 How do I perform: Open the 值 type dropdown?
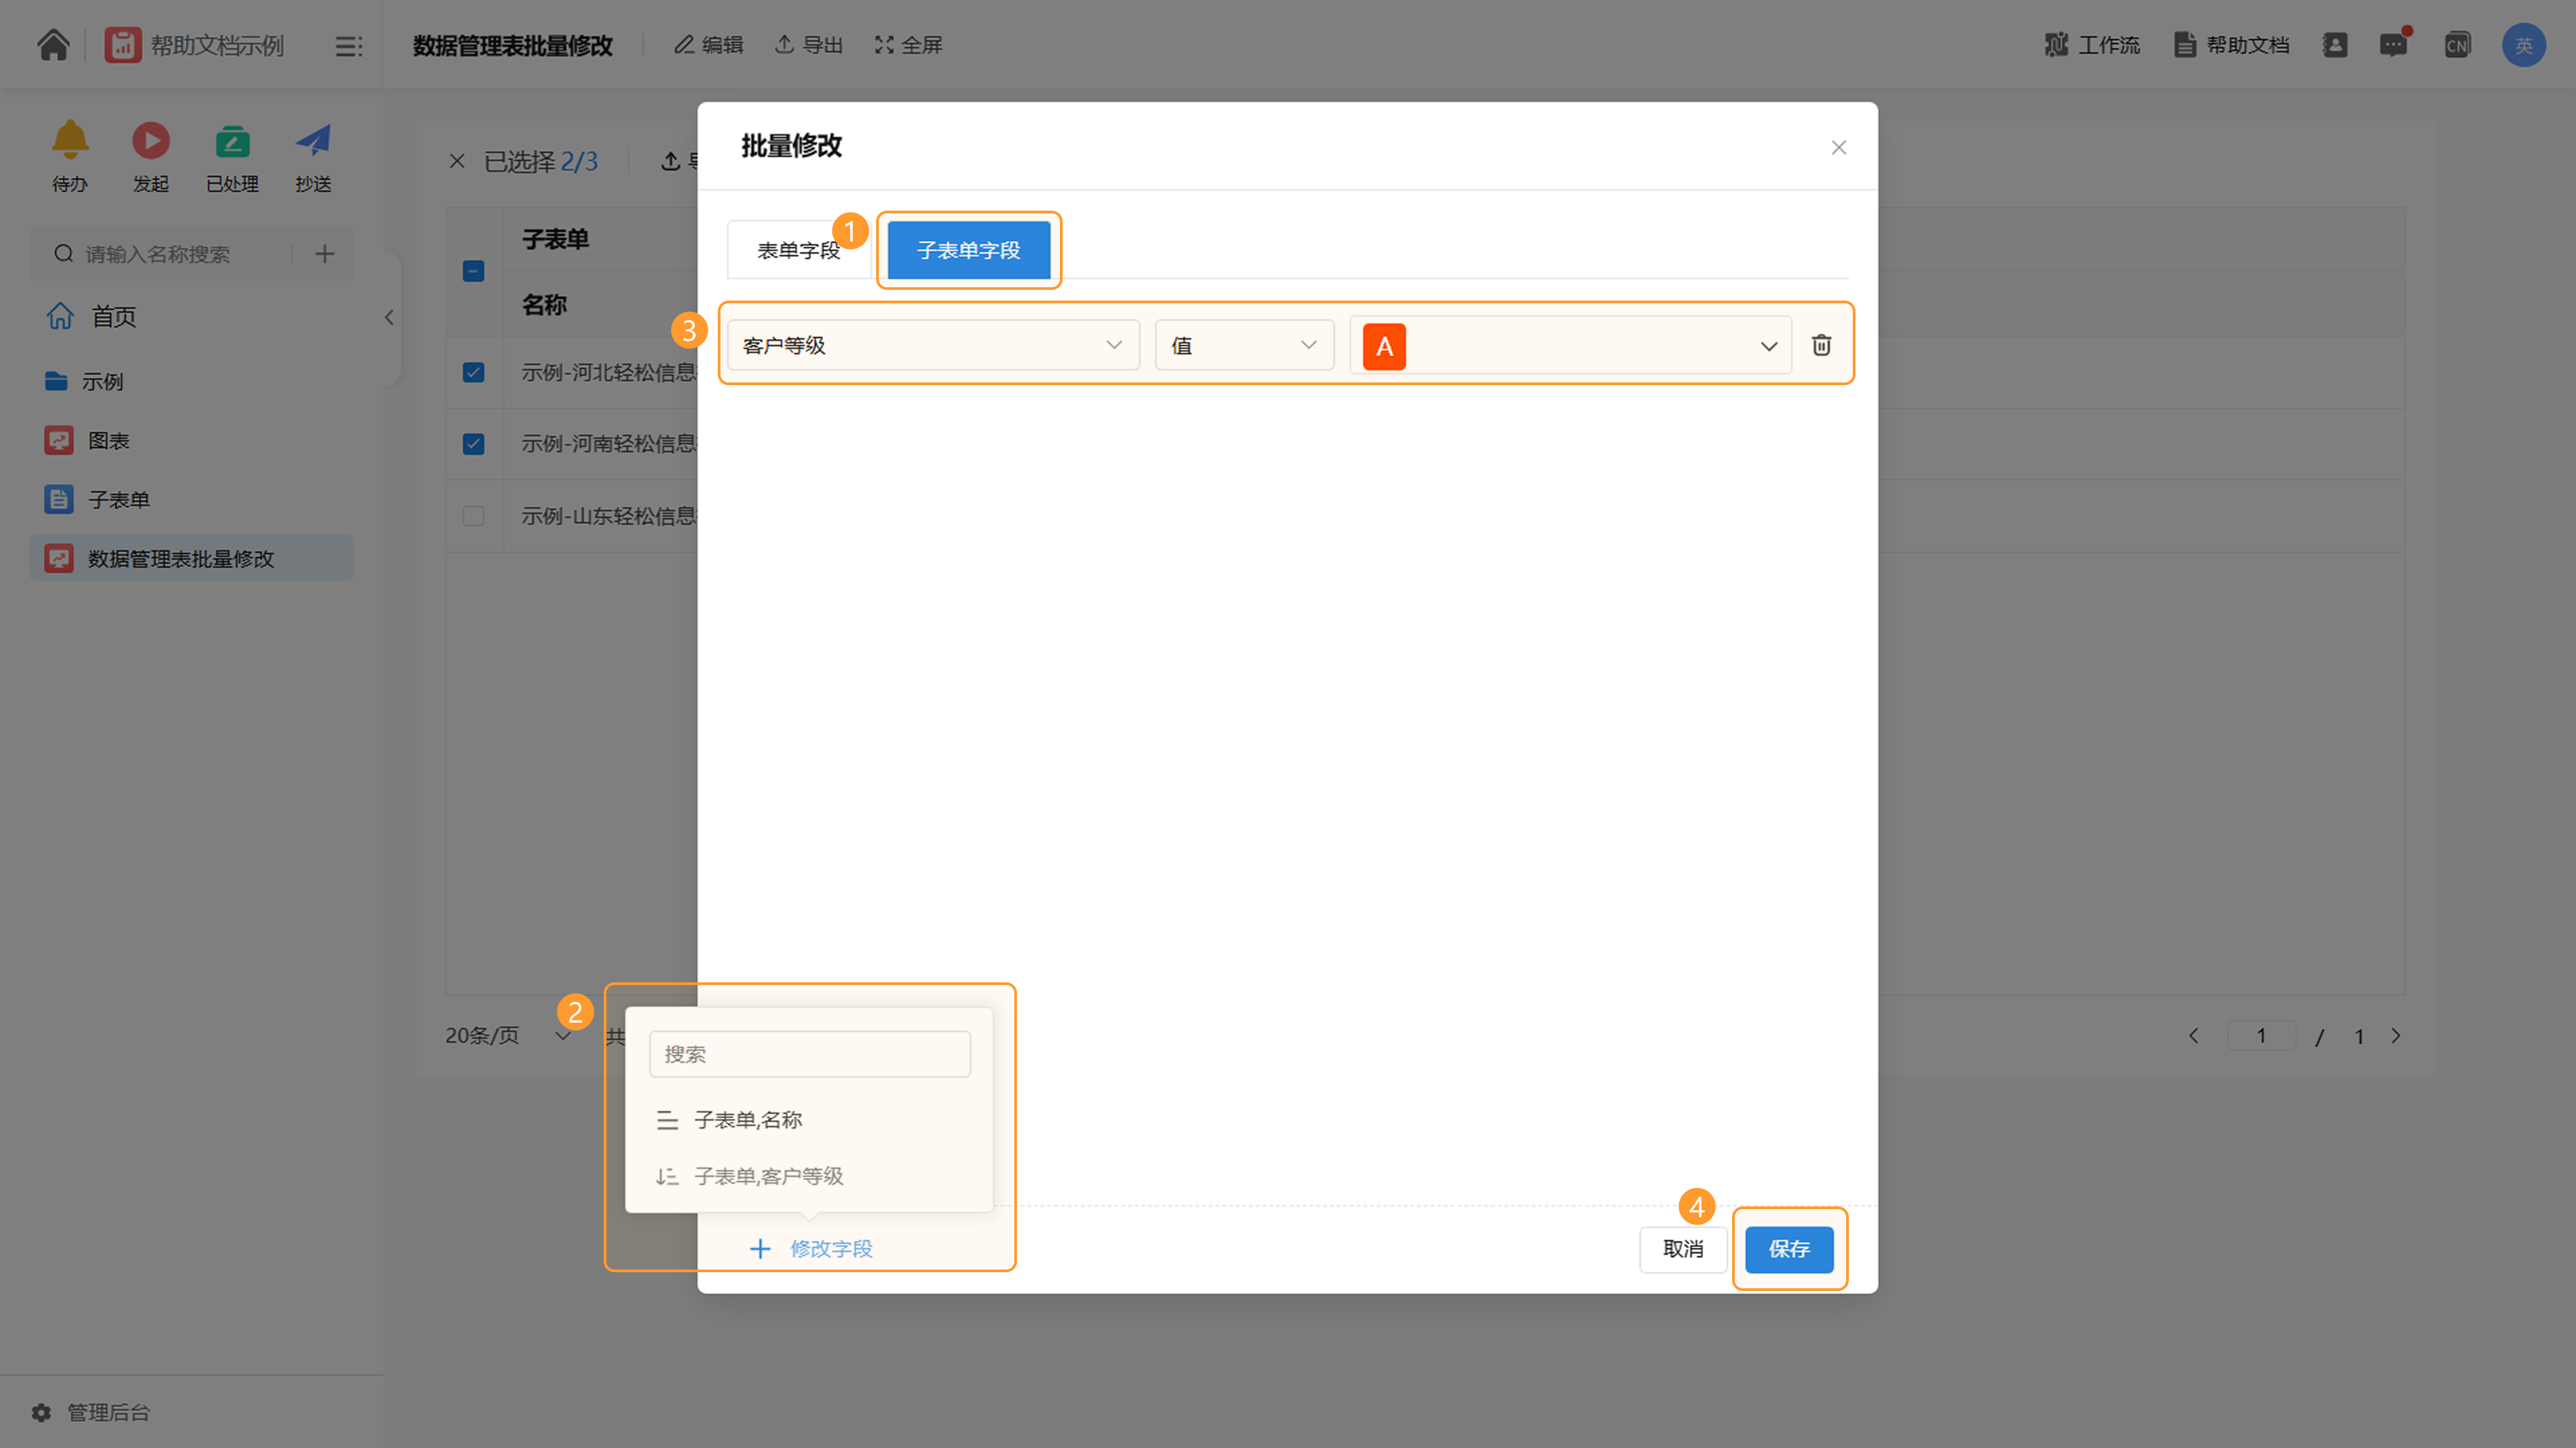1244,345
